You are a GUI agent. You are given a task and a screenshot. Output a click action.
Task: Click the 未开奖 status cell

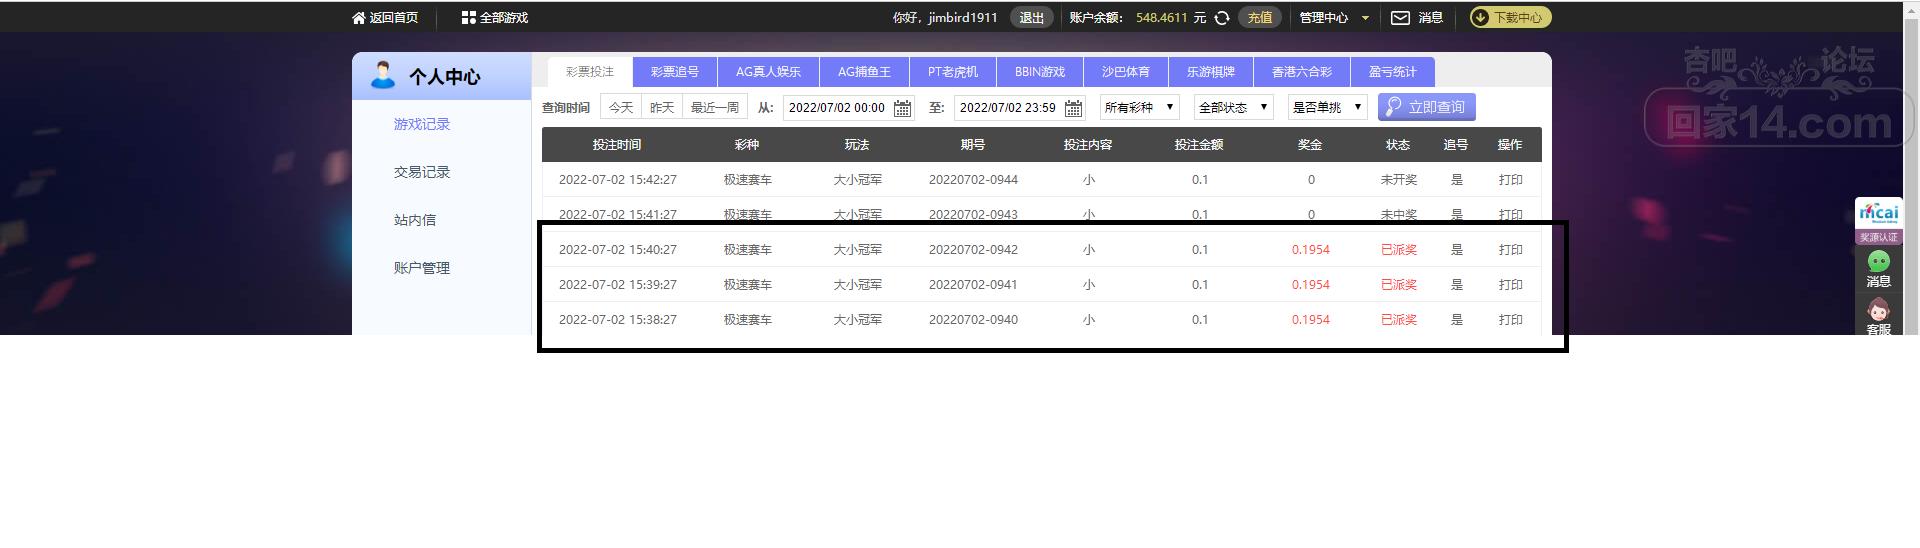tap(1399, 180)
